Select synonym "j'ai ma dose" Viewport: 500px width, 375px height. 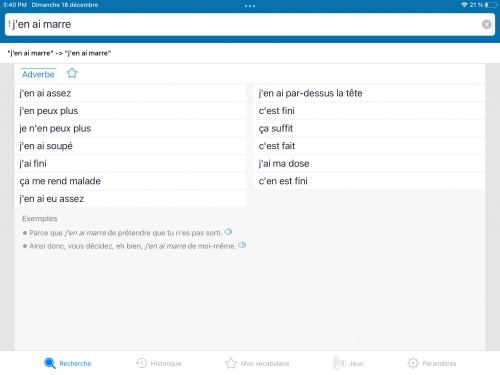[369, 164]
